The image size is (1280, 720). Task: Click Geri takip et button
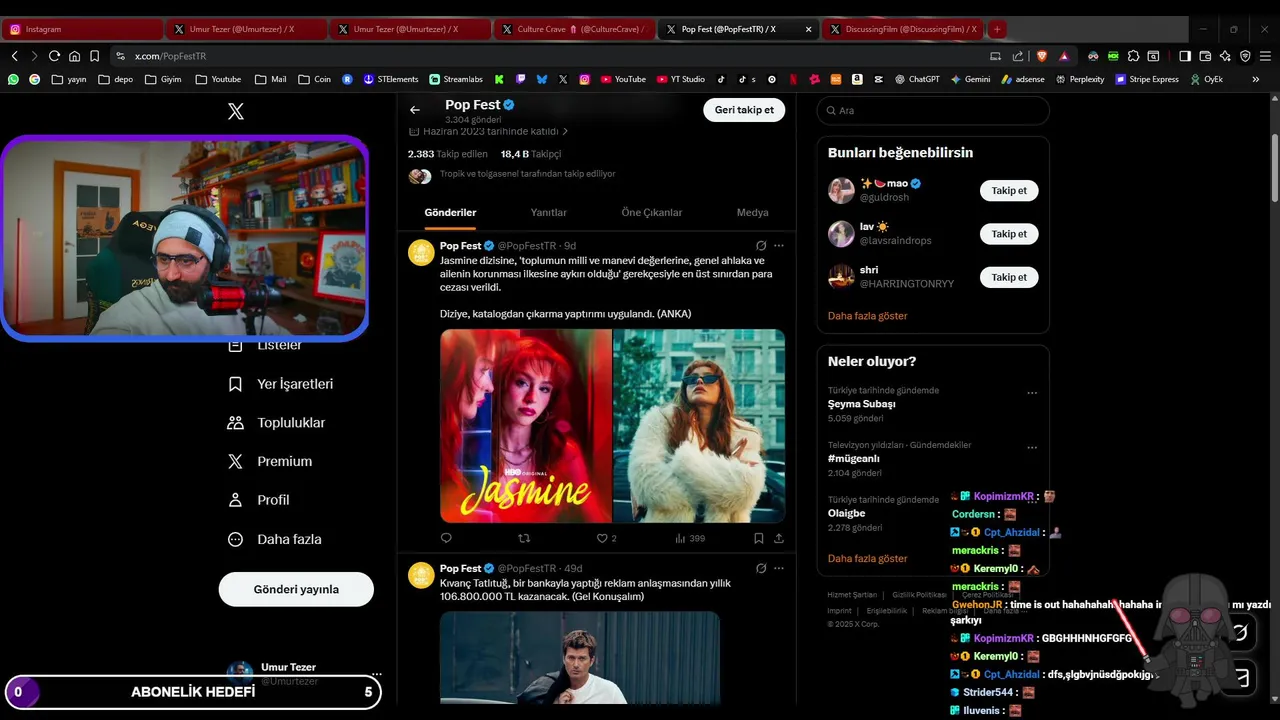tap(744, 110)
